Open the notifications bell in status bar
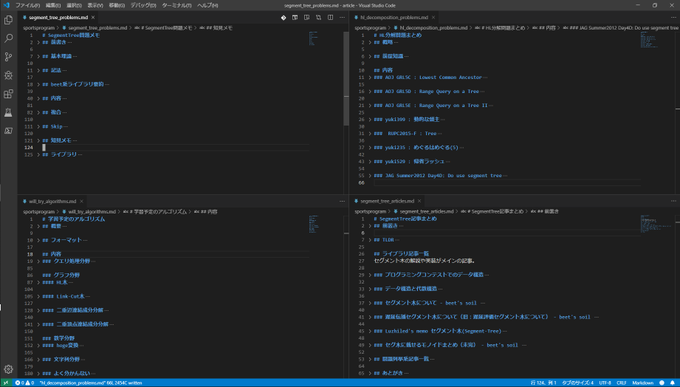The width and height of the screenshot is (680, 387). pos(673,383)
